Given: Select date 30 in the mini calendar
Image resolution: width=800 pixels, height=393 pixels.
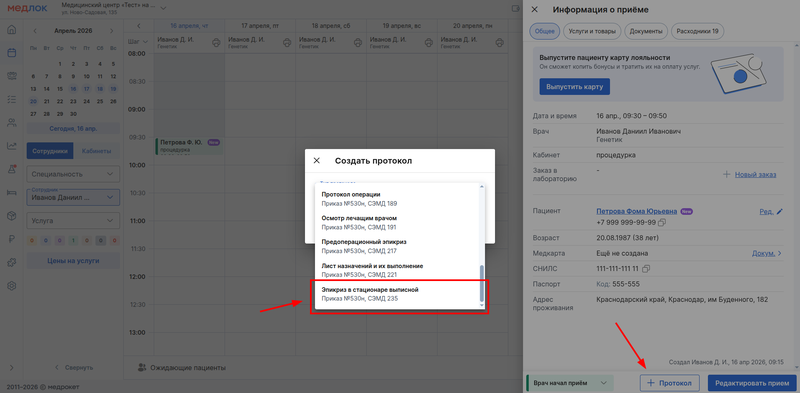Looking at the screenshot, I should tap(73, 114).
